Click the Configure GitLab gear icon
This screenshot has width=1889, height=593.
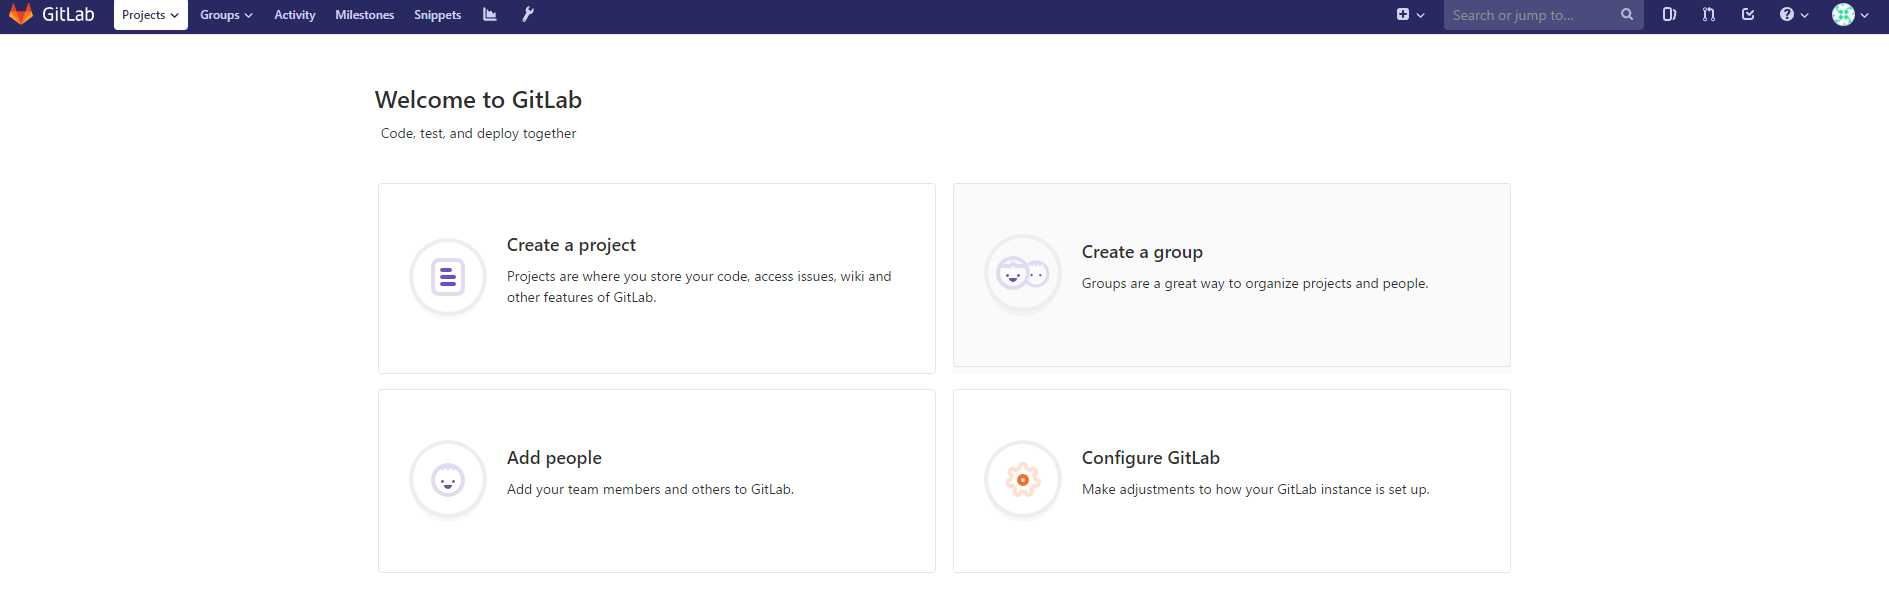tap(1023, 480)
